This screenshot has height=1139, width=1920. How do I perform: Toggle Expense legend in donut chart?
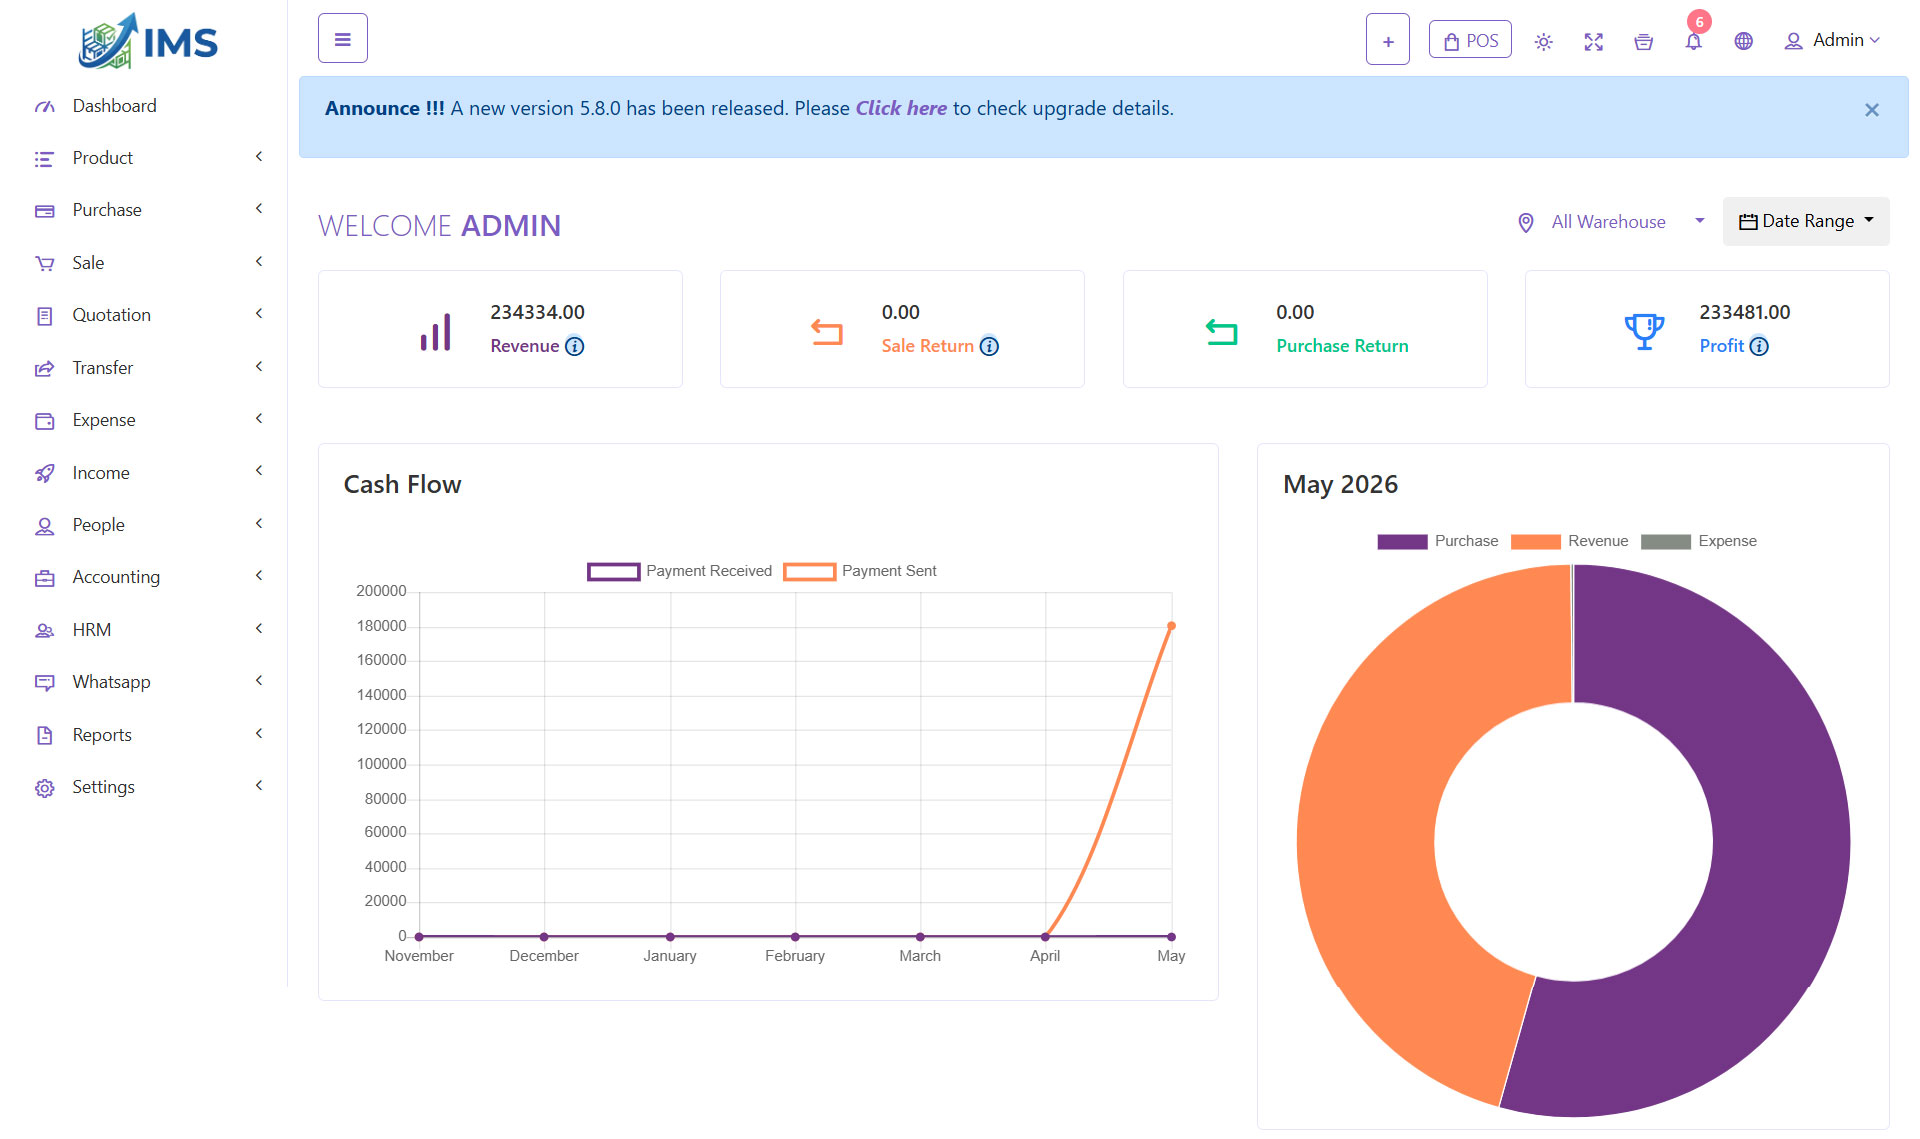1700,541
